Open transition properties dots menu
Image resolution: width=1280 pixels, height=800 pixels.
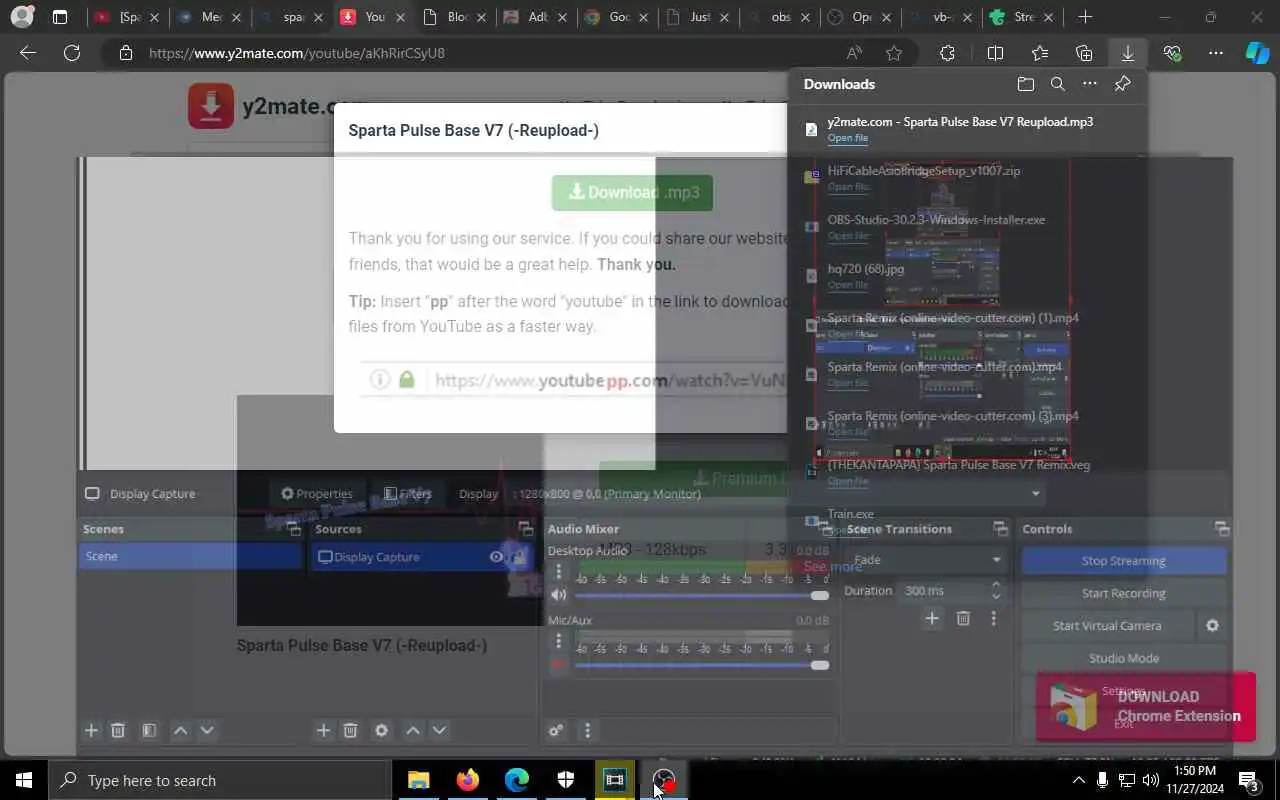pyautogui.click(x=993, y=619)
